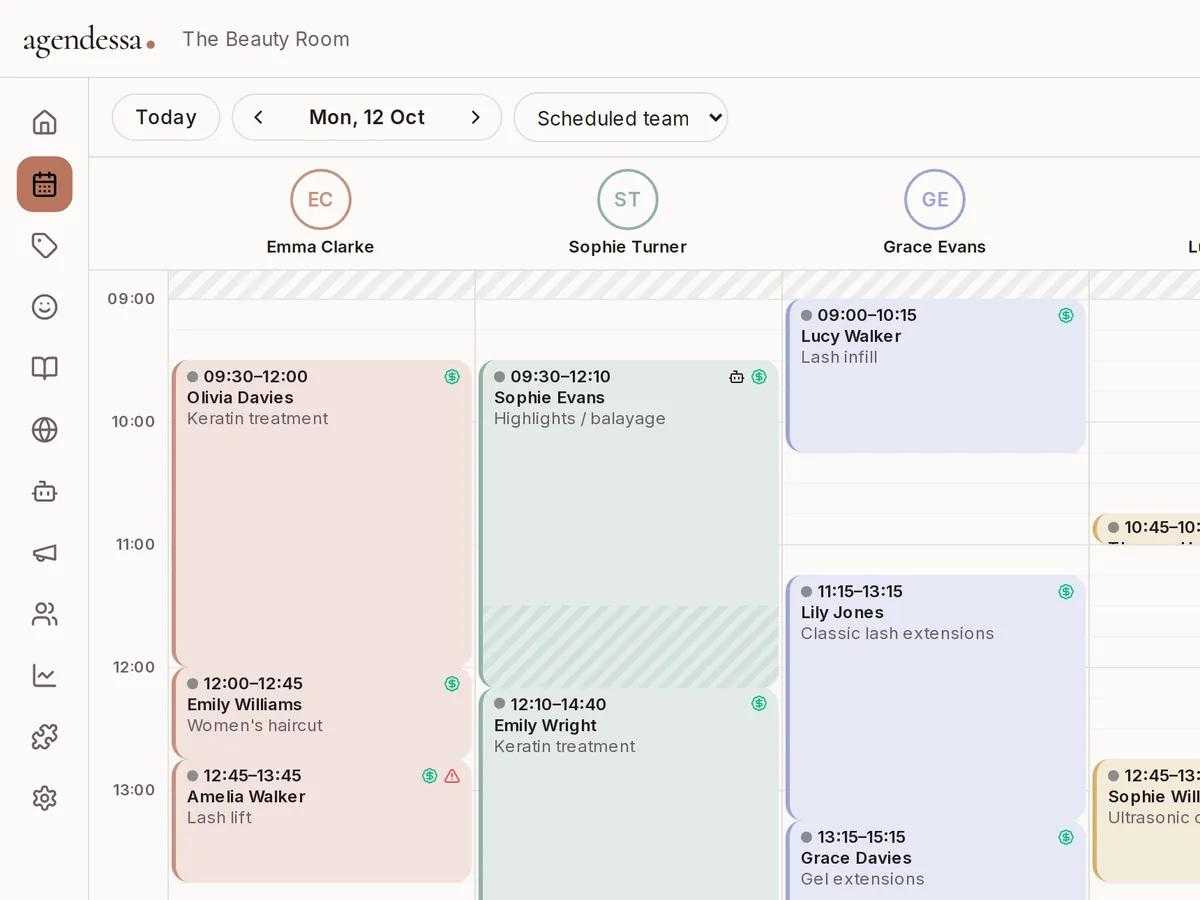
Task: Open the settings gear icon
Action: [x=44, y=798]
